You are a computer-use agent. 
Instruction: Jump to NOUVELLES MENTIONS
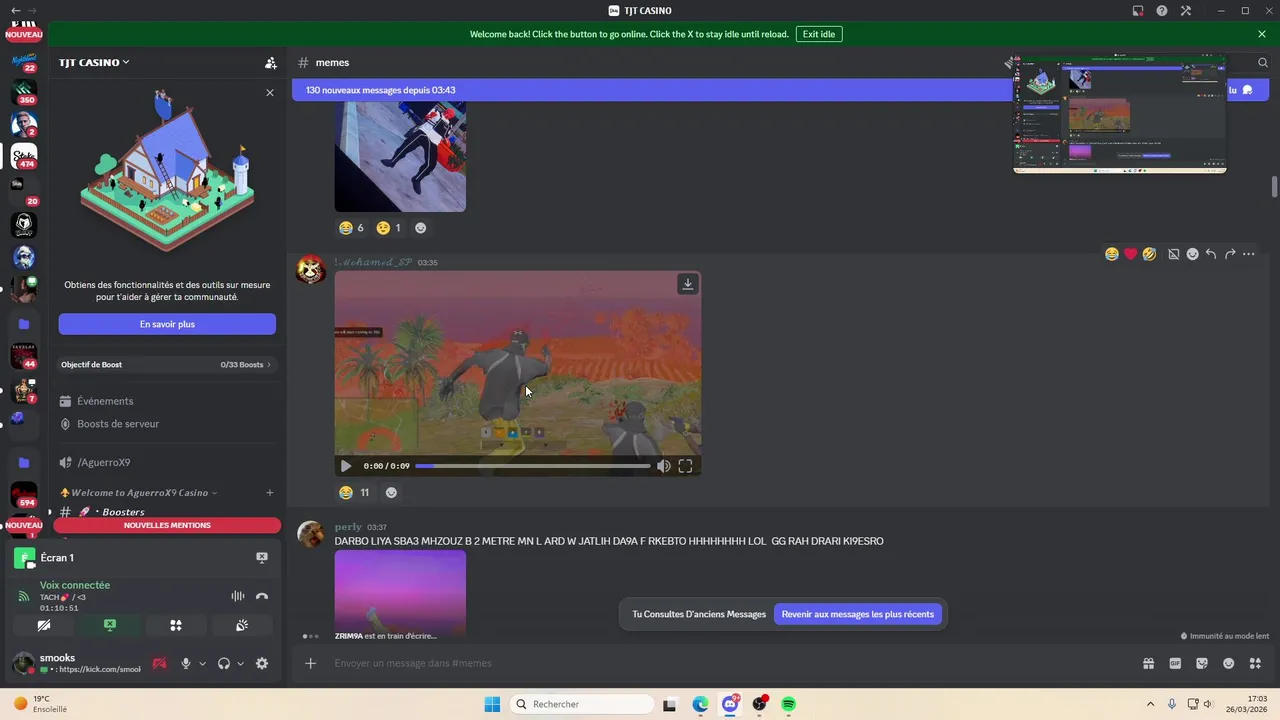coord(167,525)
